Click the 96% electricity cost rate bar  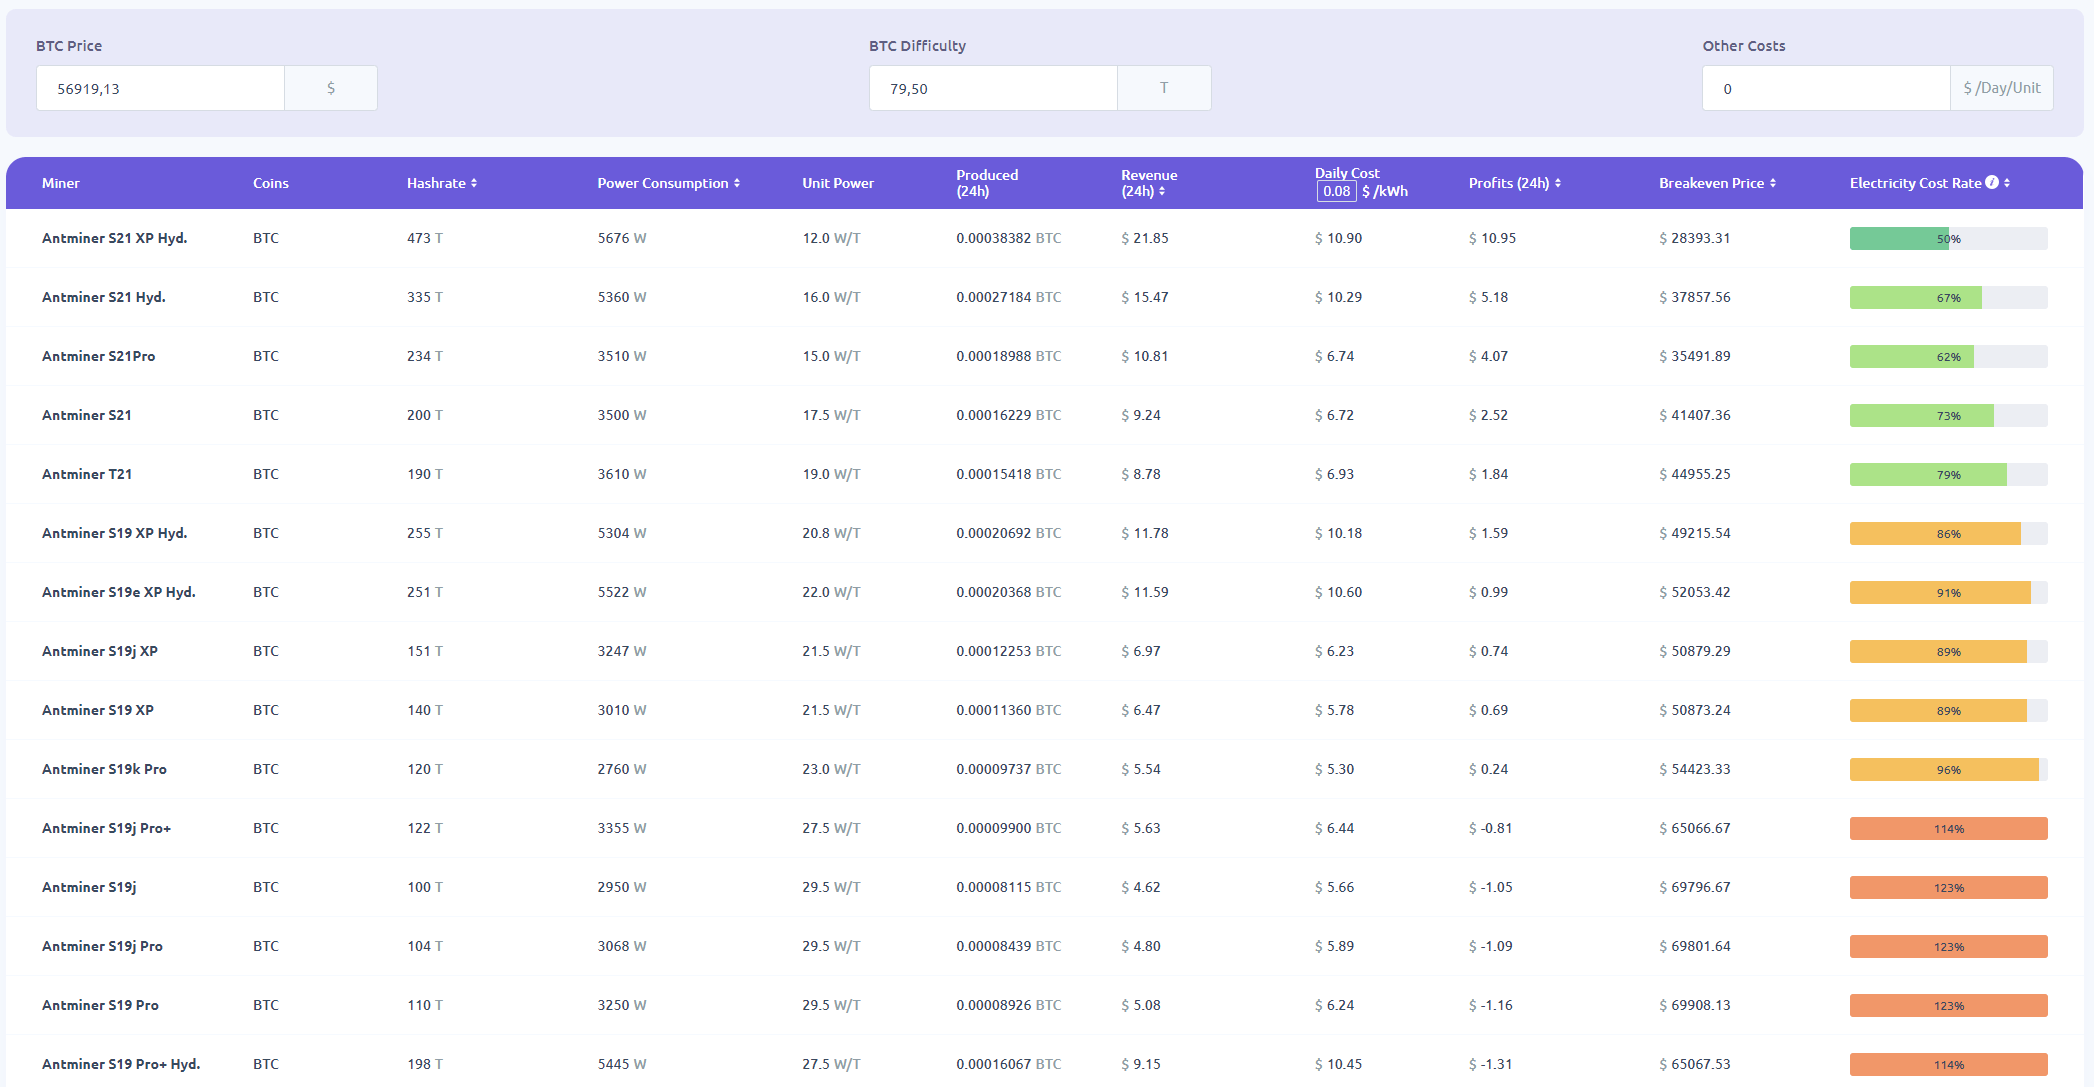[x=1948, y=769]
